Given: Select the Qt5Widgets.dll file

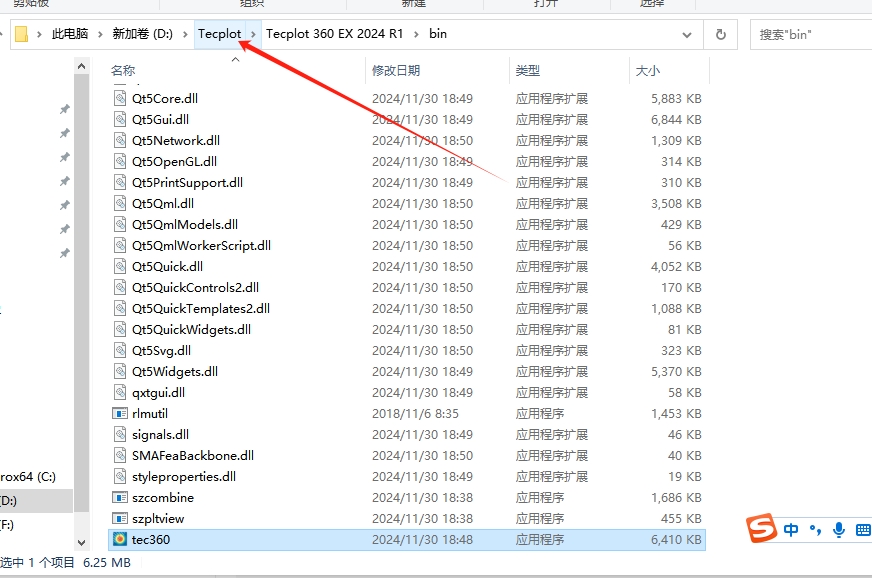Looking at the screenshot, I should [174, 372].
